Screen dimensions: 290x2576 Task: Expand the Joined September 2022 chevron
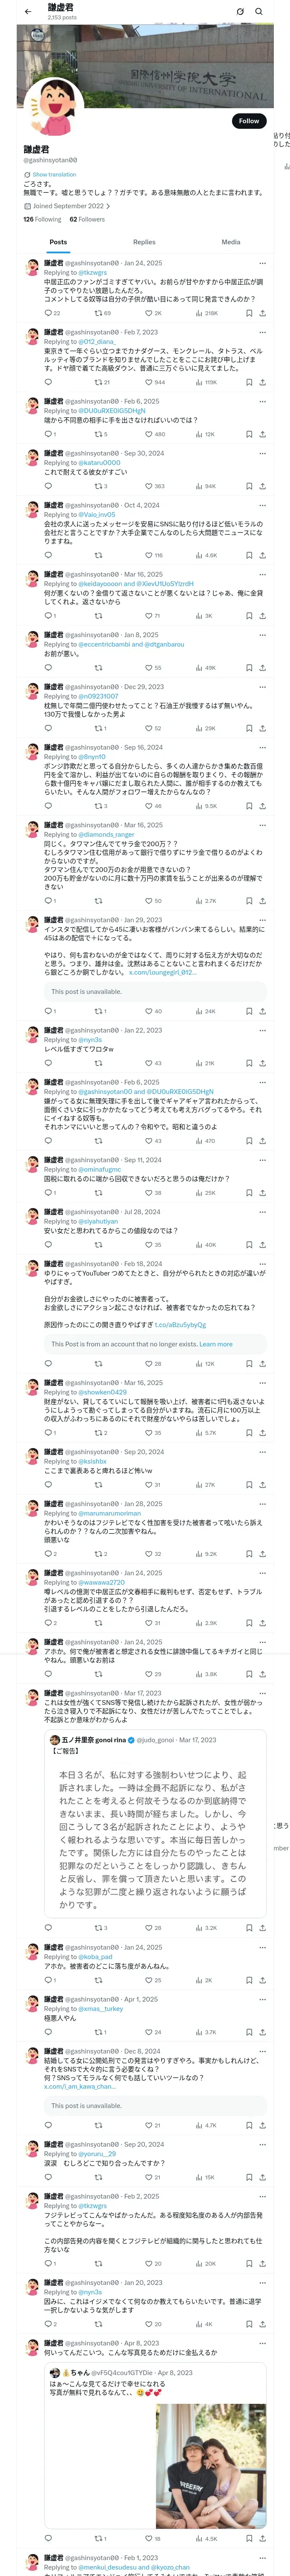point(108,206)
